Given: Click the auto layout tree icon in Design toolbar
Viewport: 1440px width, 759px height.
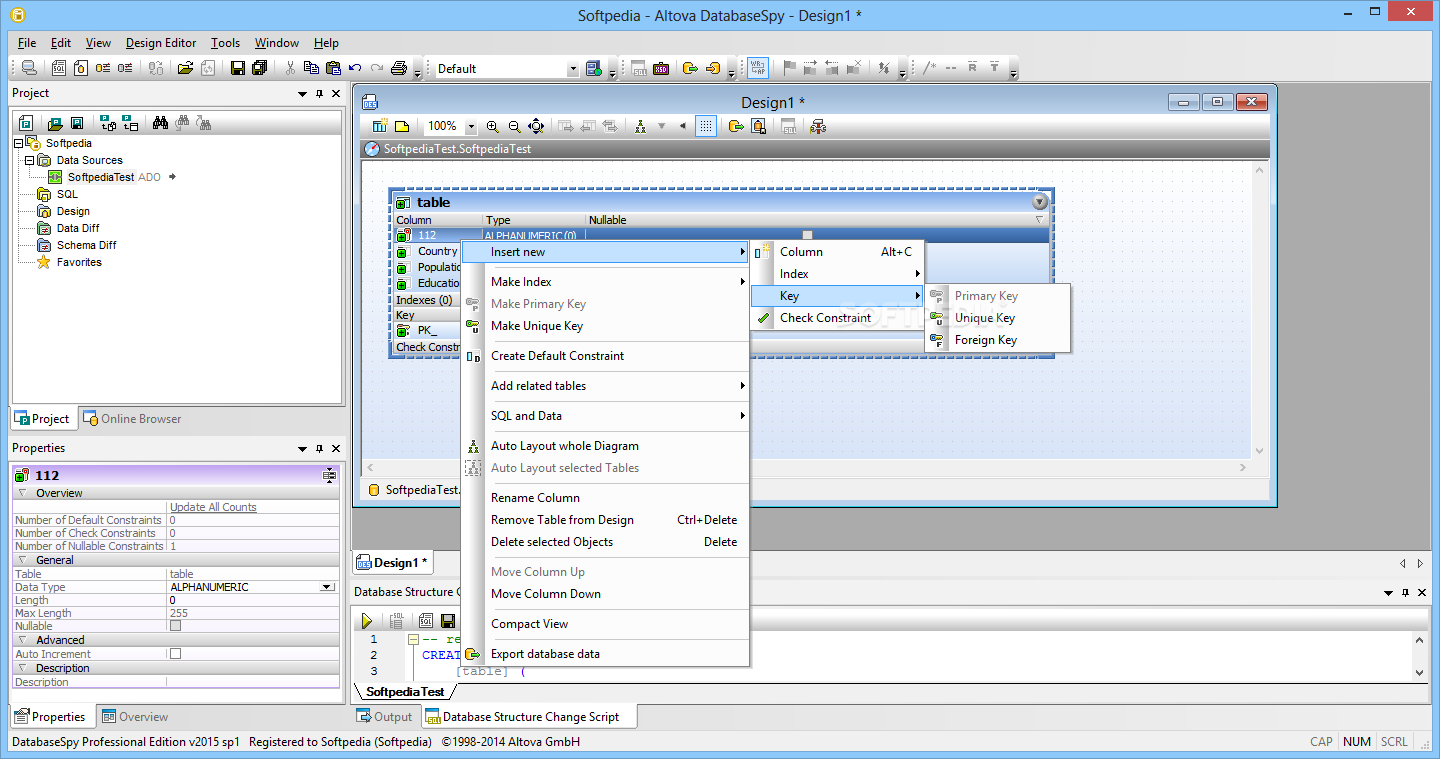Looking at the screenshot, I should pos(640,126).
